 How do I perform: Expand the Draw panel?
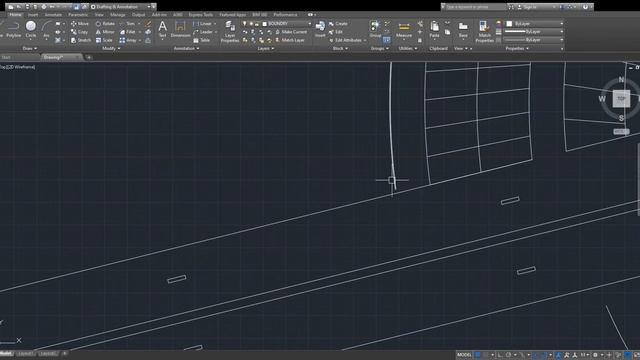pyautogui.click(x=29, y=48)
